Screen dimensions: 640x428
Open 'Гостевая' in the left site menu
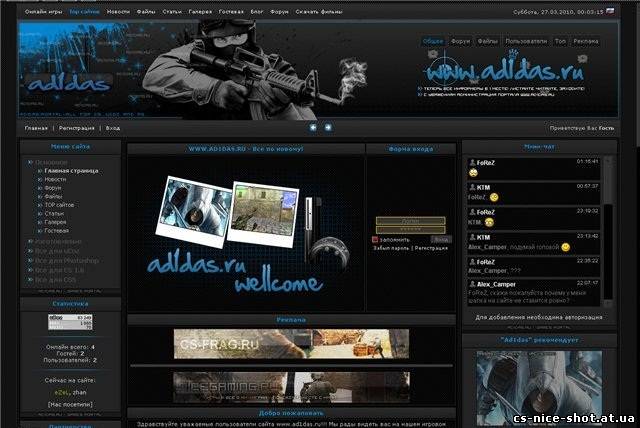click(56, 231)
